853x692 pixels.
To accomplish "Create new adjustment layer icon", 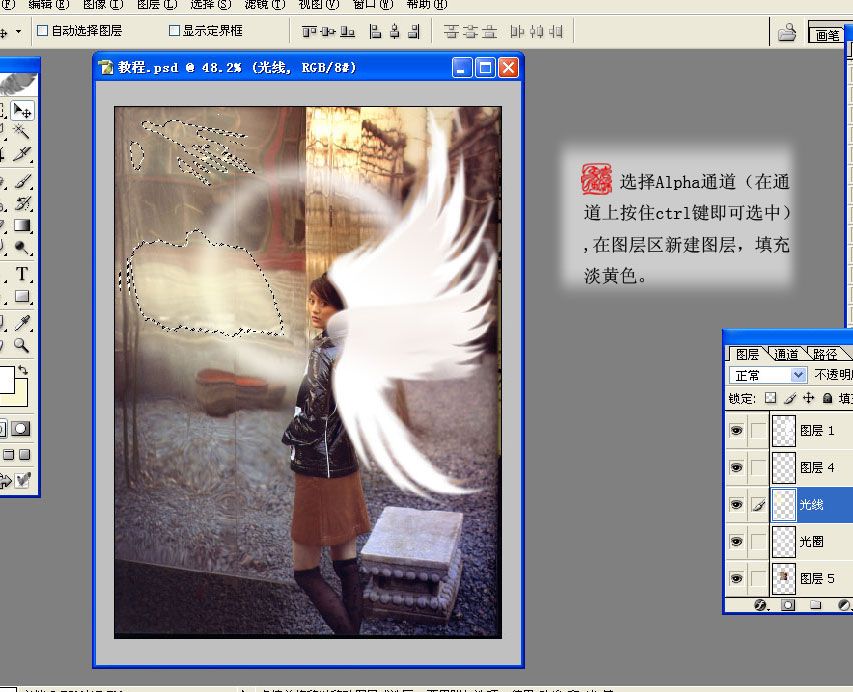I will (x=844, y=605).
